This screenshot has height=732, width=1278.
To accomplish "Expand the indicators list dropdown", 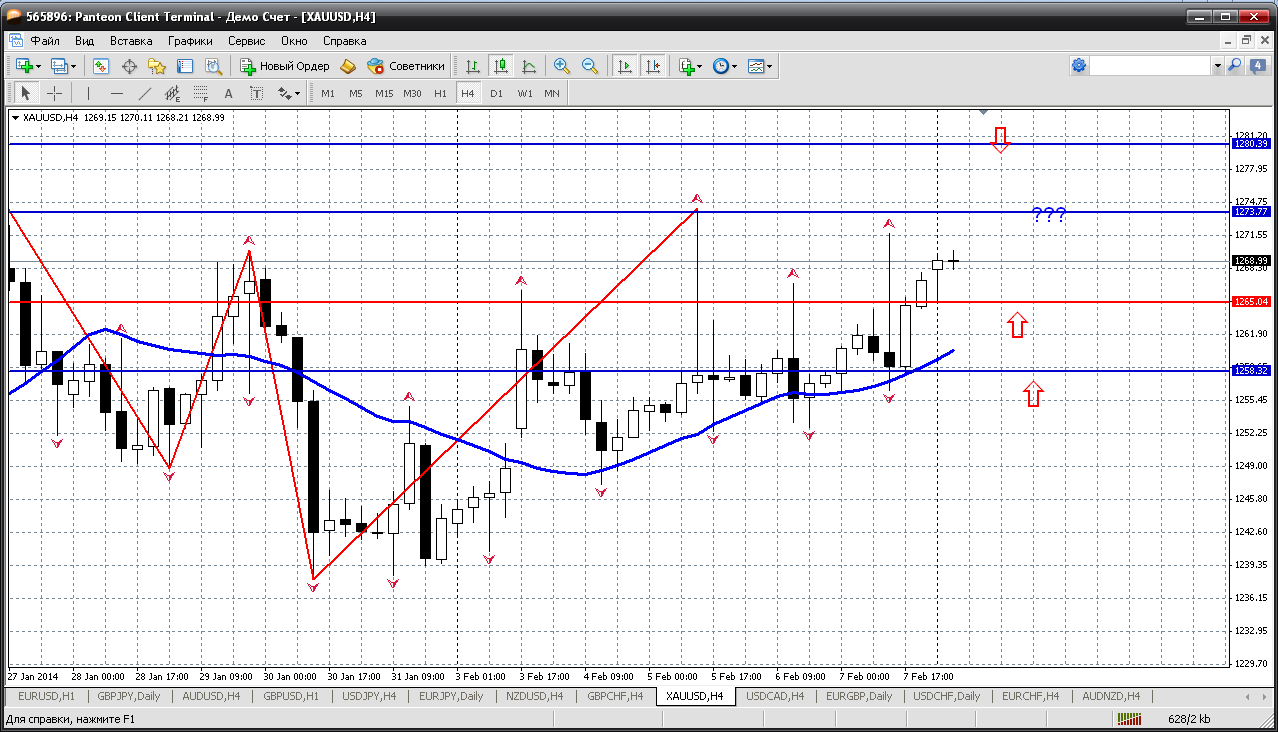I will coord(690,66).
